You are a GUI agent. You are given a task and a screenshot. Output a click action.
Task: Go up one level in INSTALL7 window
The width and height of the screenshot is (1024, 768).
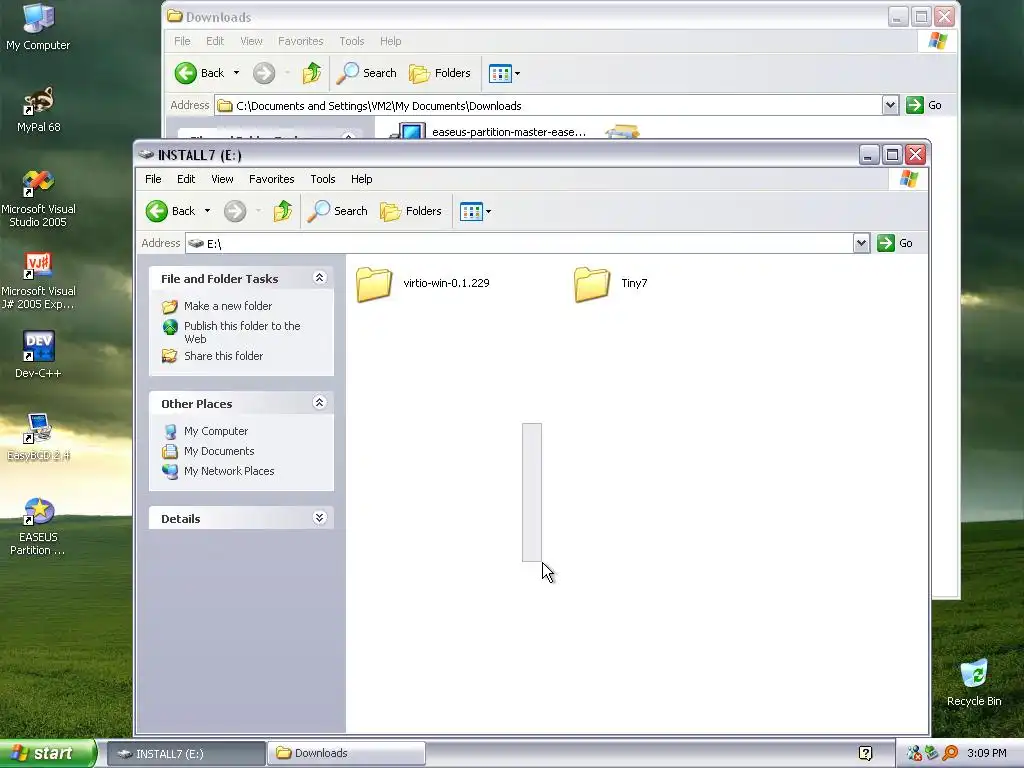point(282,211)
